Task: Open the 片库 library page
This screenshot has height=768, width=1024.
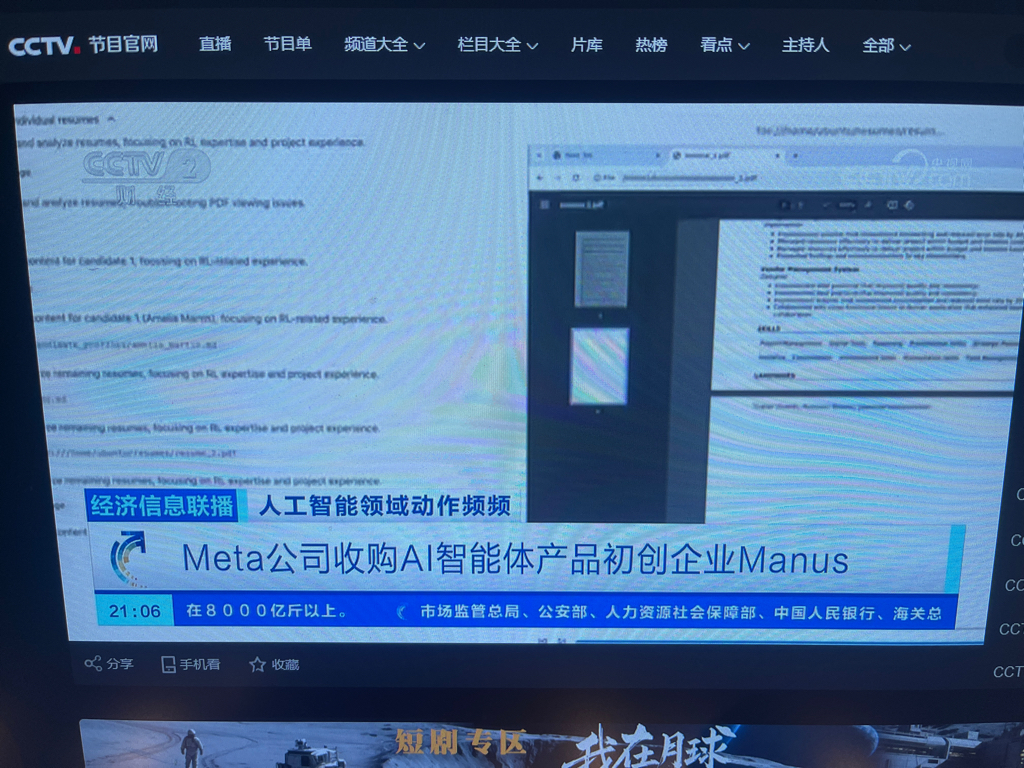Action: coord(586,44)
